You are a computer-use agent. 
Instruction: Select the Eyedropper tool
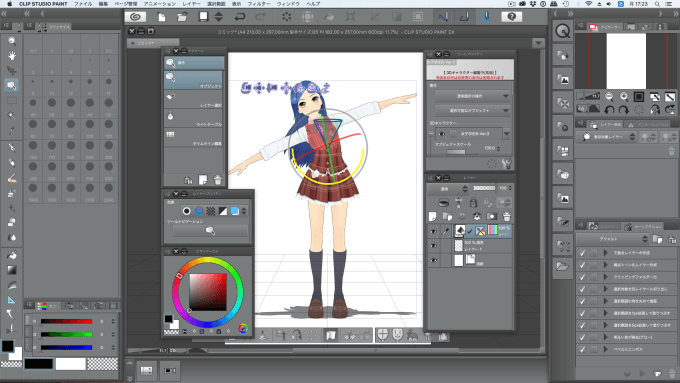(x=12, y=130)
